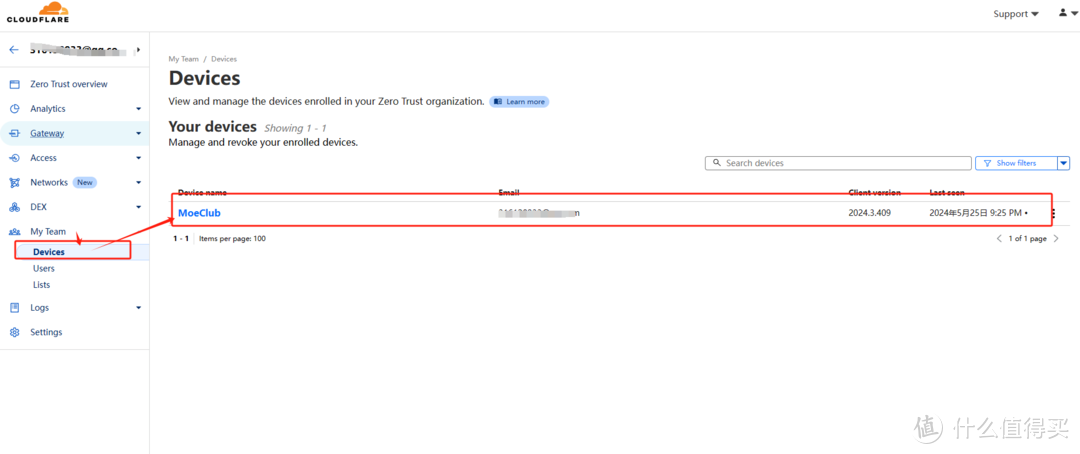Image resolution: width=1080 pixels, height=454 pixels.
Task: Expand the Logs section arrow
Action: 138,308
